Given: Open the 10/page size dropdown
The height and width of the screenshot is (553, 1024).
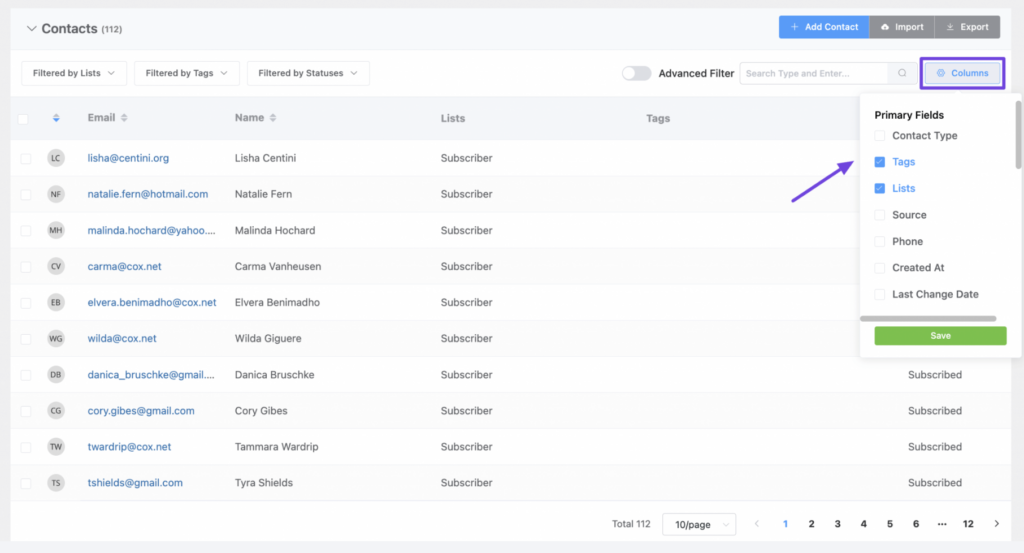Looking at the screenshot, I should coord(699,524).
